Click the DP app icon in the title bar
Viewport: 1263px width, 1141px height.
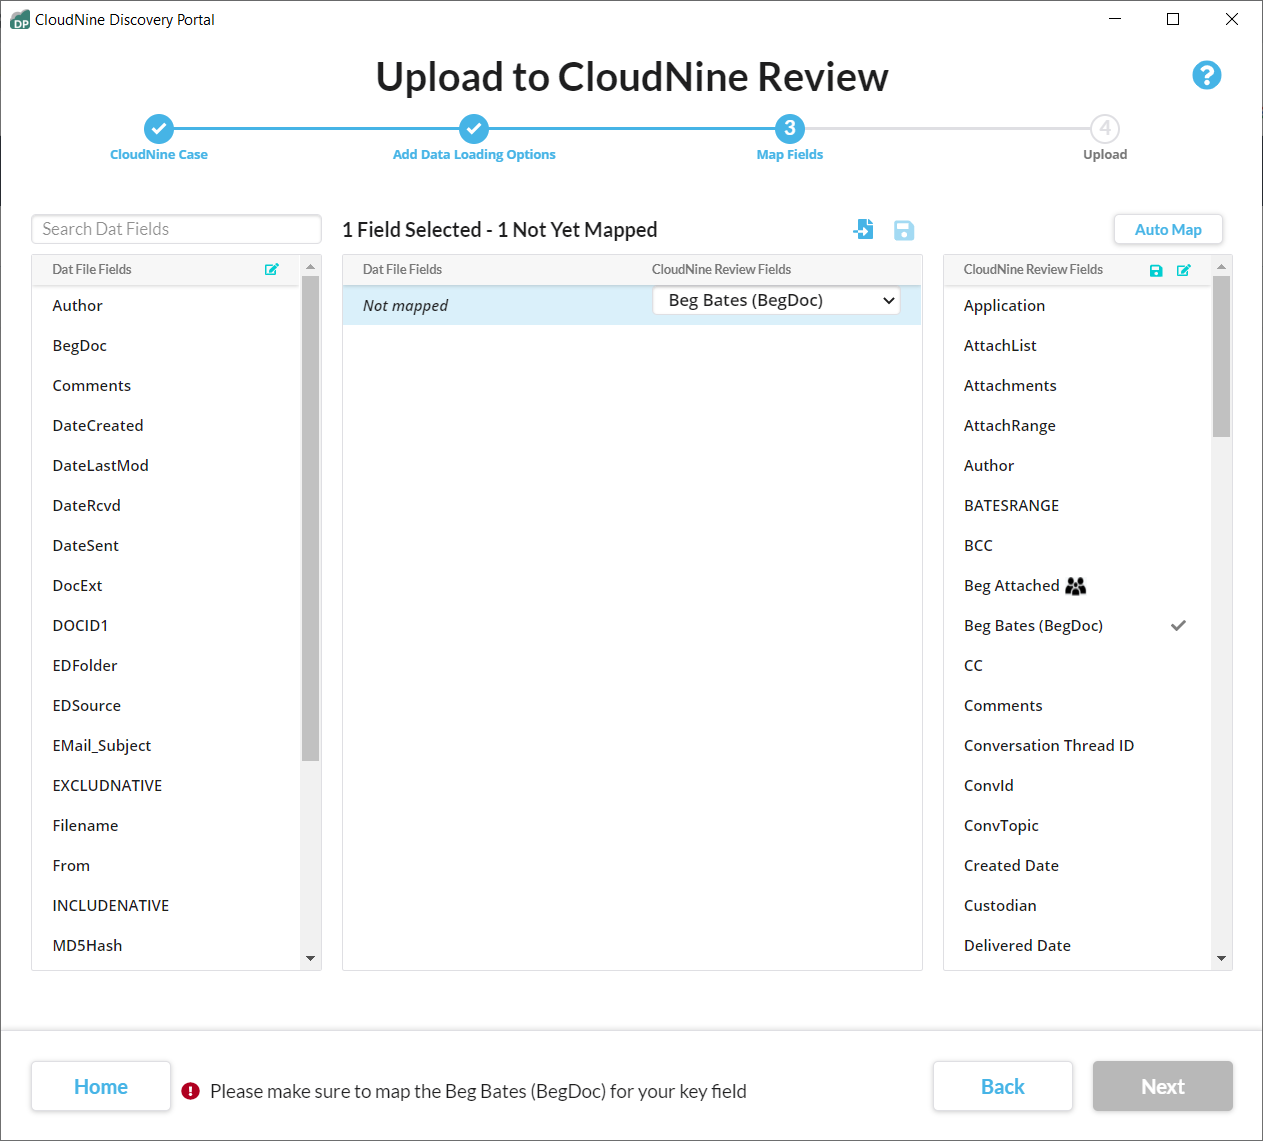(x=18, y=18)
